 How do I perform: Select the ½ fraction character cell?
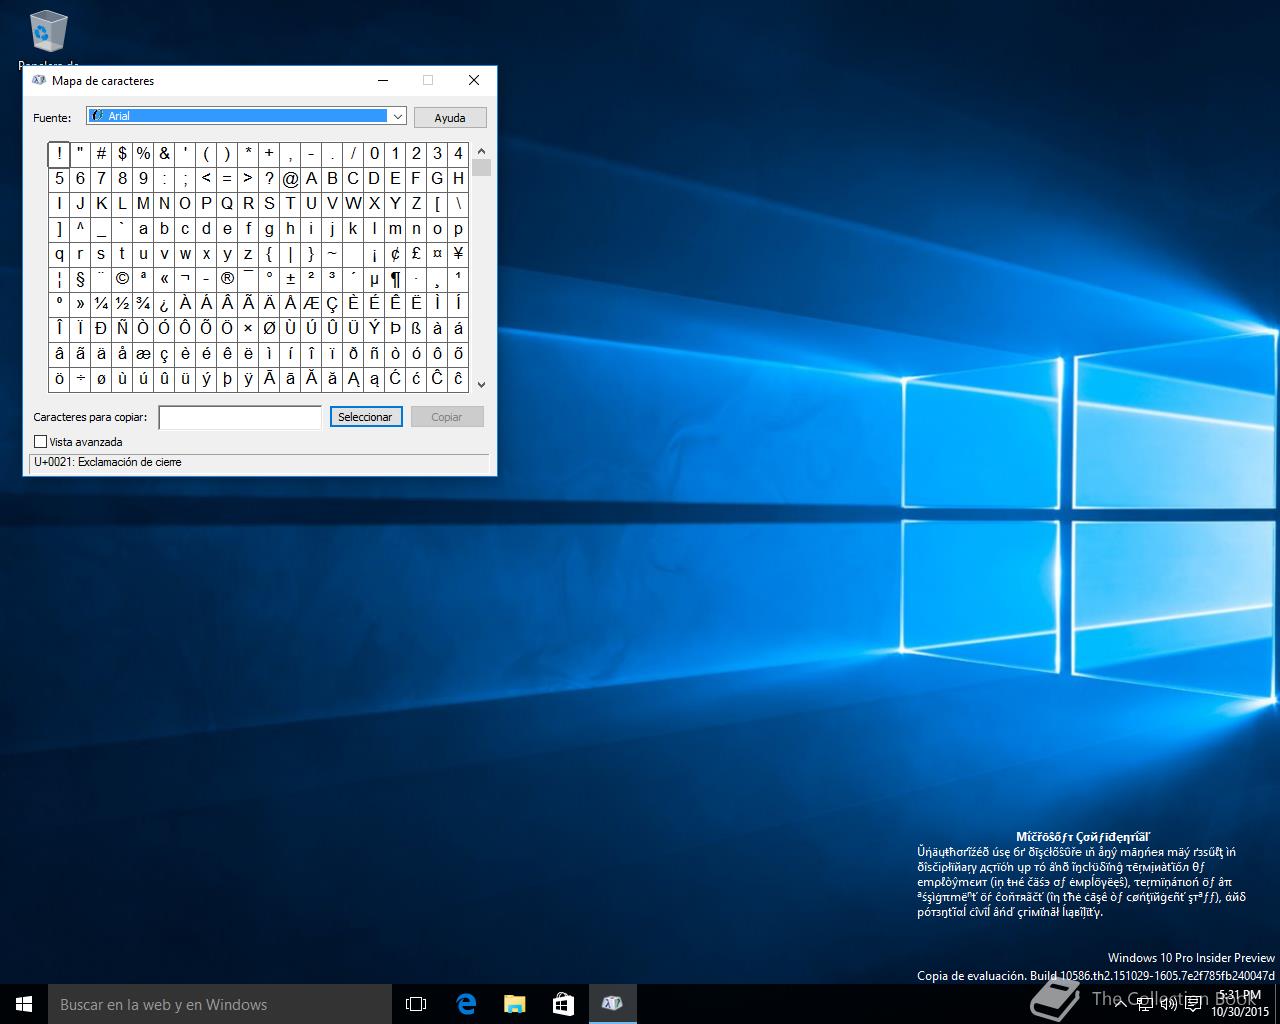tap(122, 304)
